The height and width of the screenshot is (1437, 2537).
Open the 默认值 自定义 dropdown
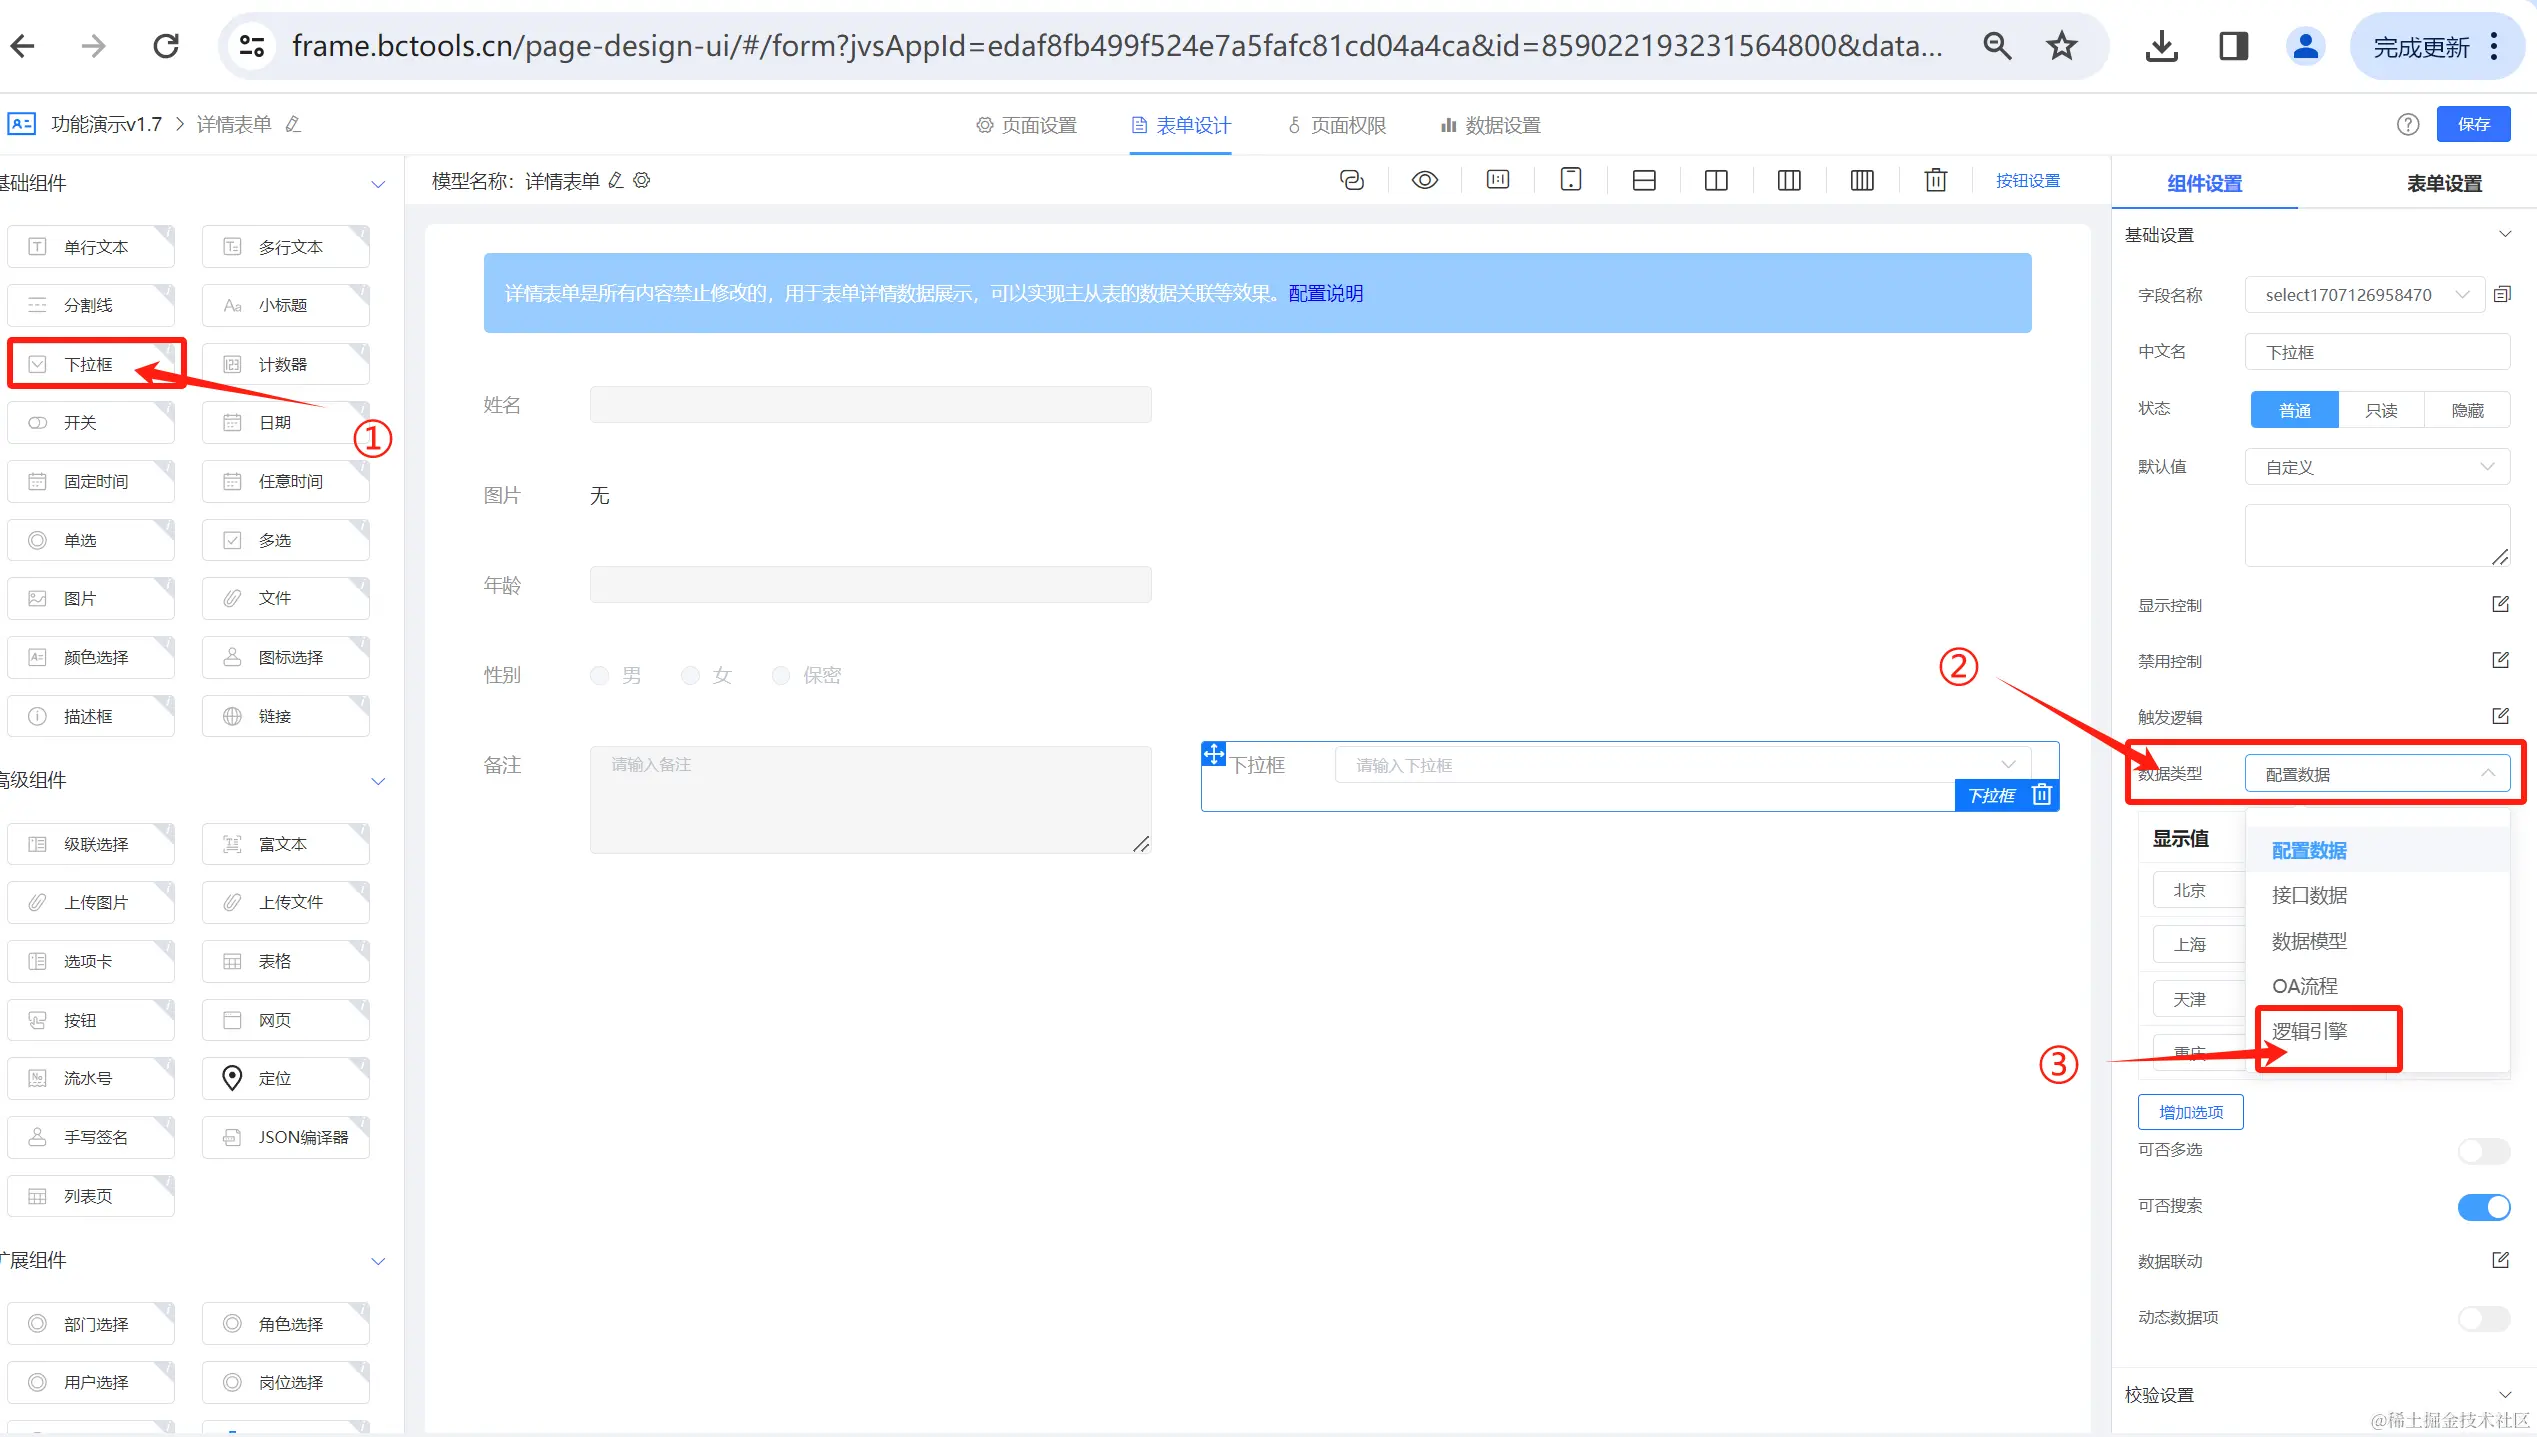pos(2377,467)
